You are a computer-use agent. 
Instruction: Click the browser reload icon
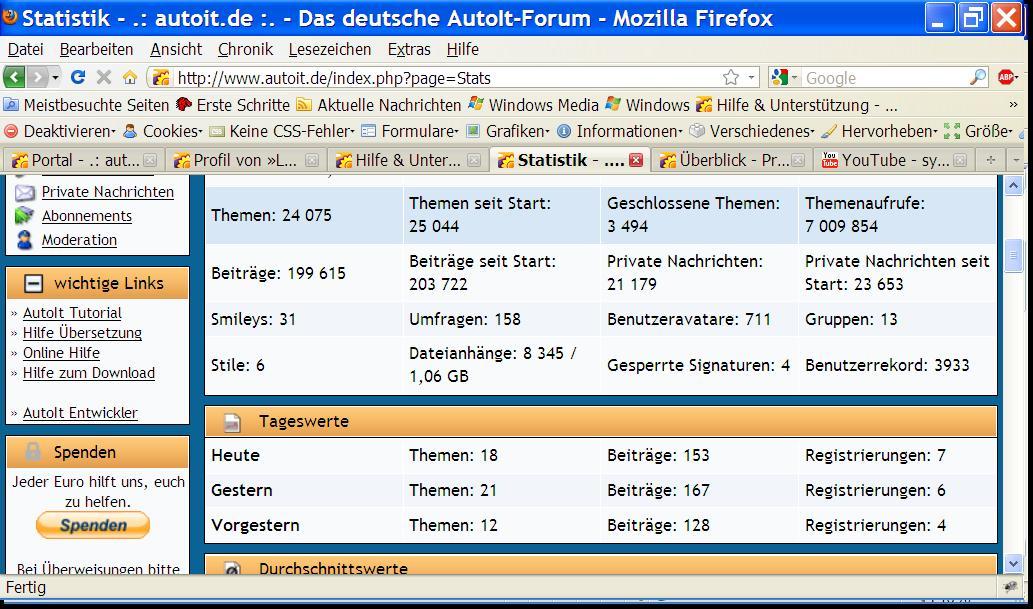click(78, 77)
